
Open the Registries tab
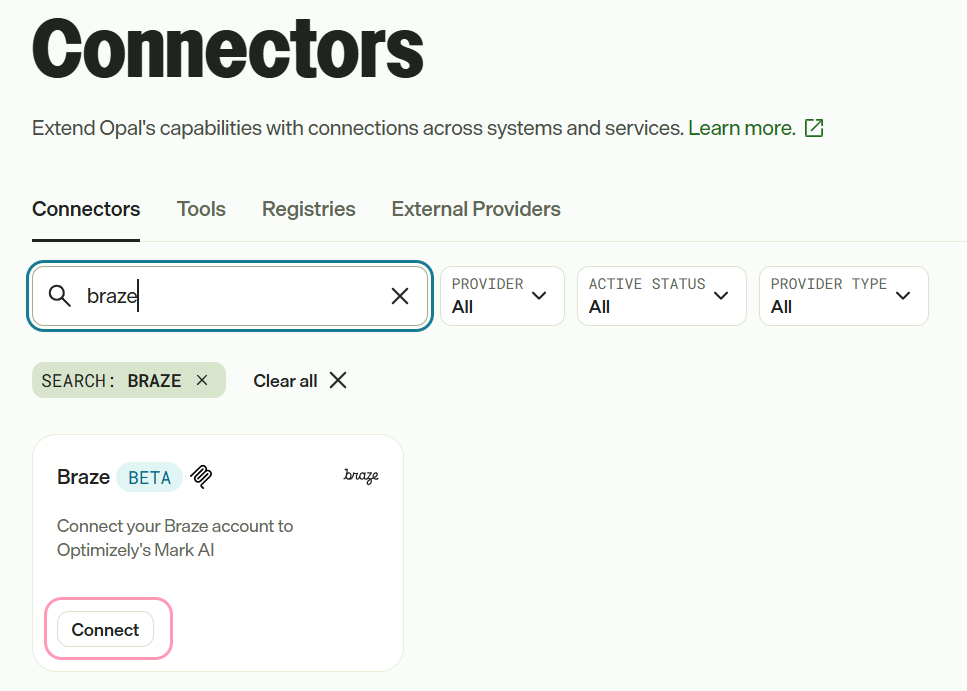pos(308,209)
